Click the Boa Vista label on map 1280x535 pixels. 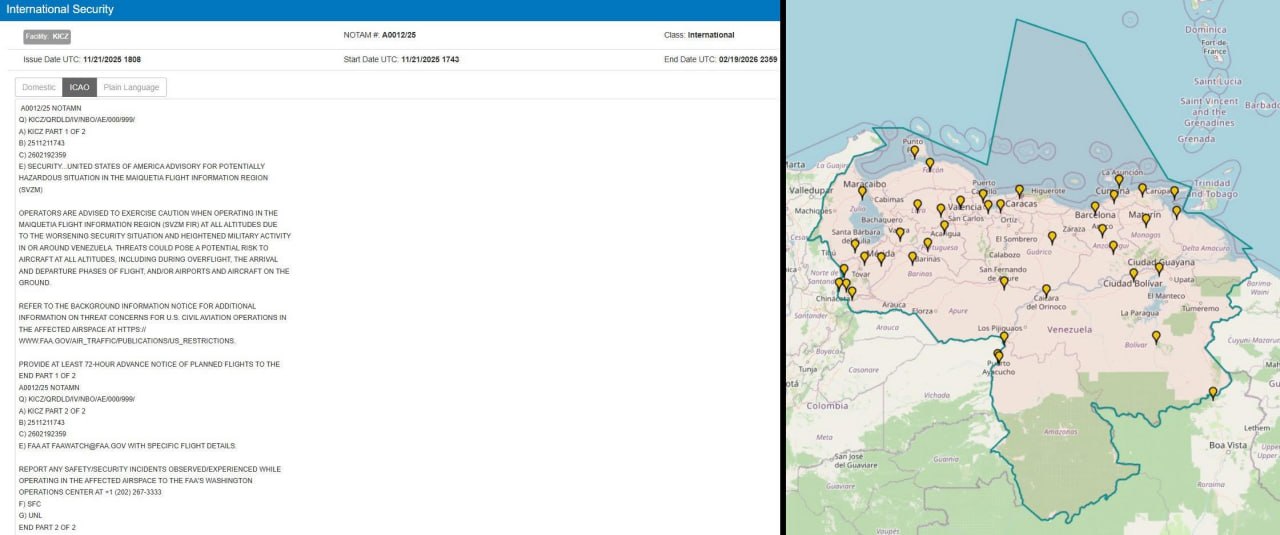pyautogui.click(x=1228, y=445)
